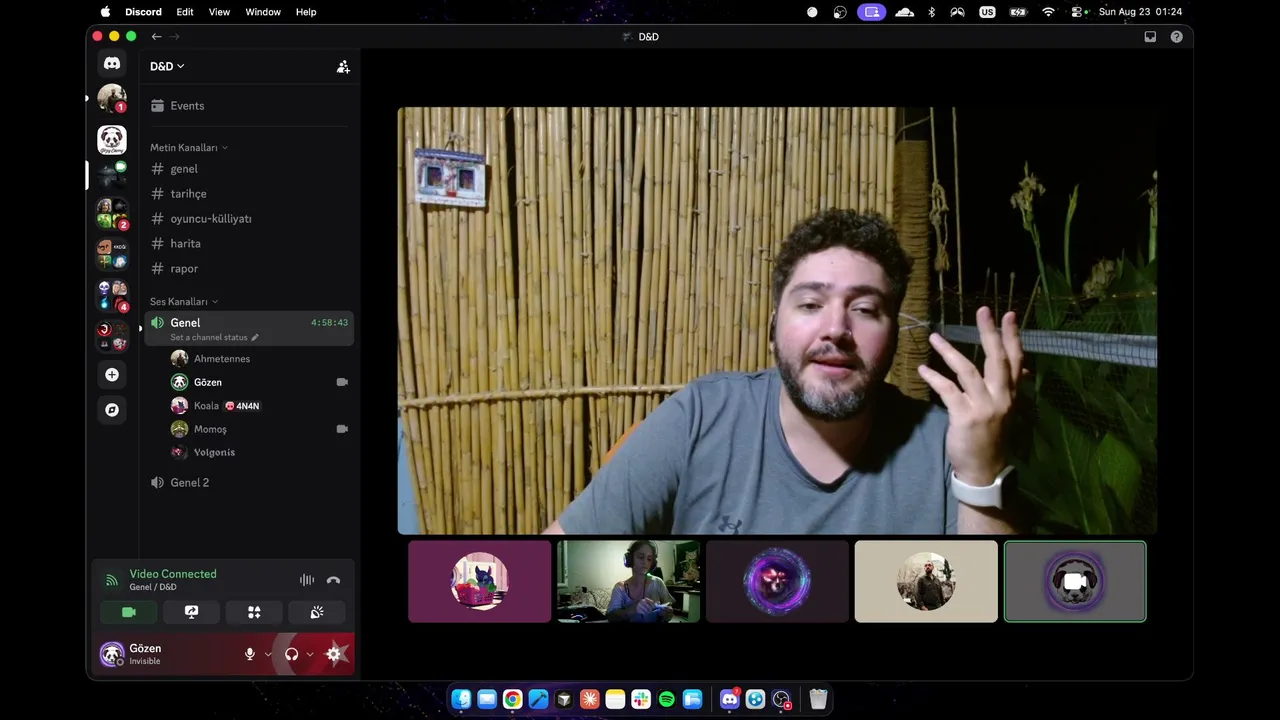Open the View menu
This screenshot has width=1280, height=720.
tap(219, 12)
